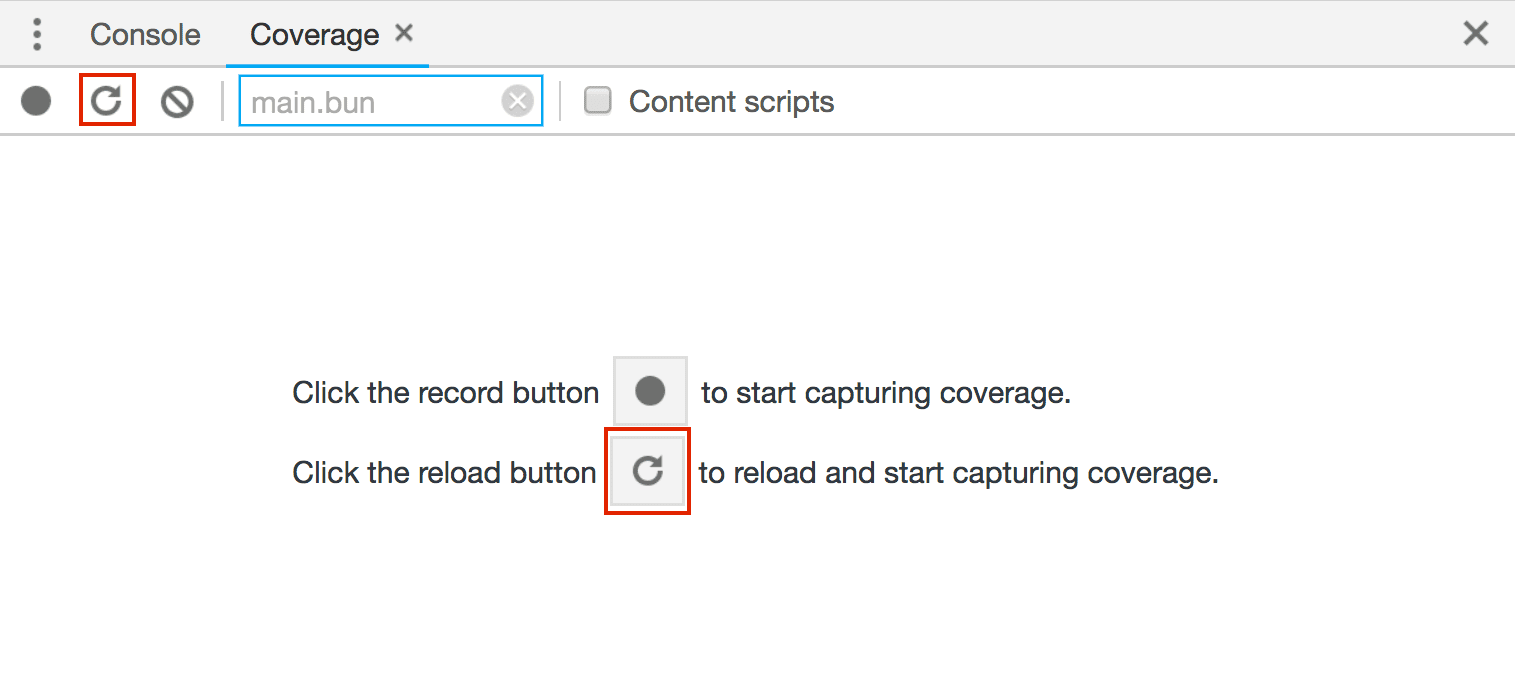Close the DevTools drawer panel
1515x687 pixels.
1476,33
